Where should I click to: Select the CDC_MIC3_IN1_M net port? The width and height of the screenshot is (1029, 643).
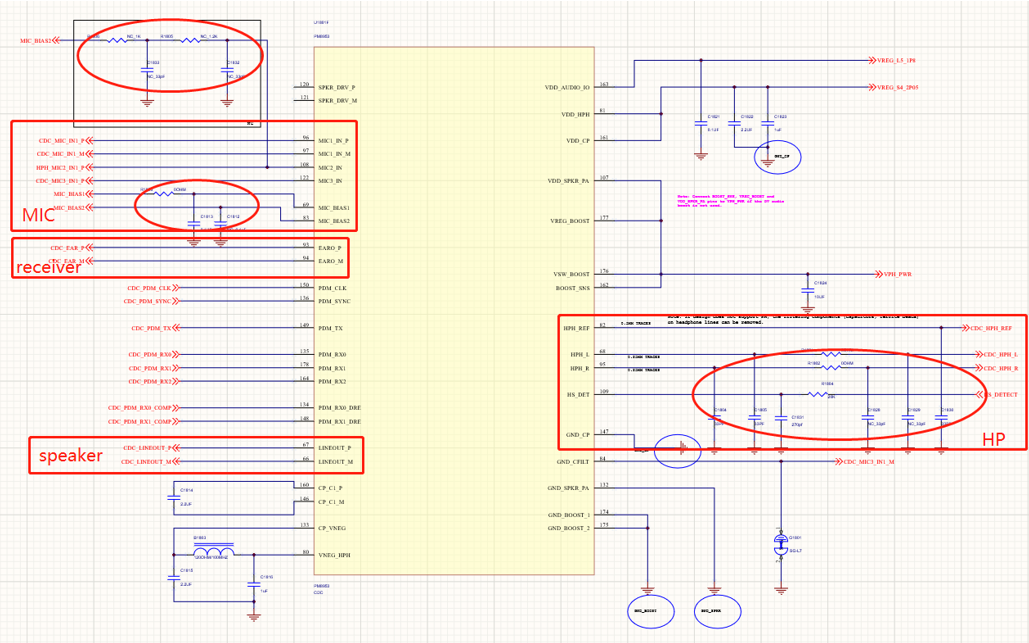(x=865, y=462)
